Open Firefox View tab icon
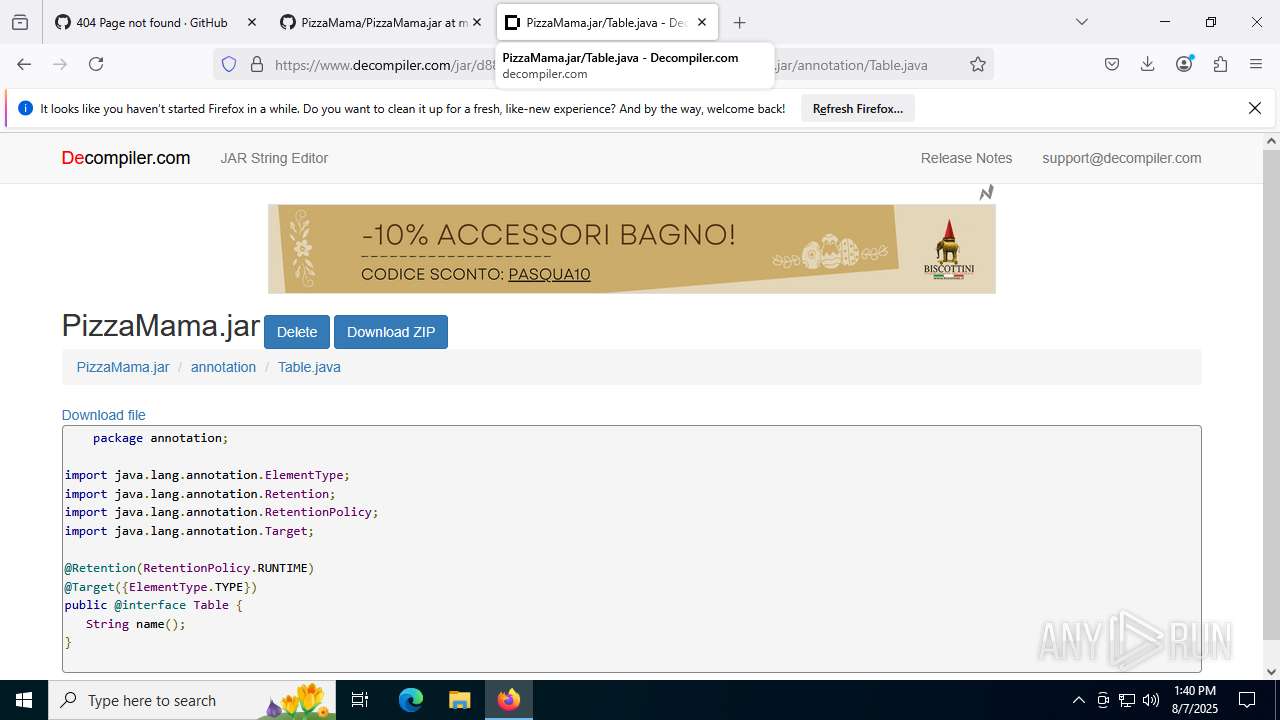Screen dimensions: 1280x720 point(20,22)
